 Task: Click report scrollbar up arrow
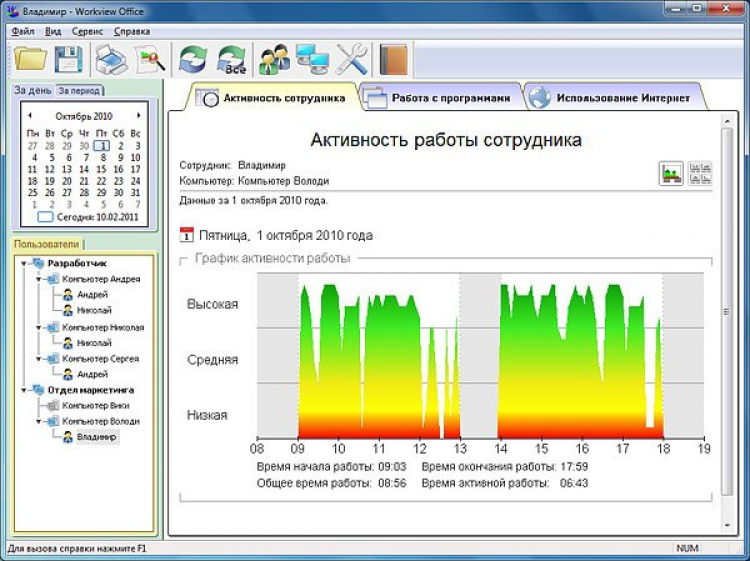(x=727, y=121)
